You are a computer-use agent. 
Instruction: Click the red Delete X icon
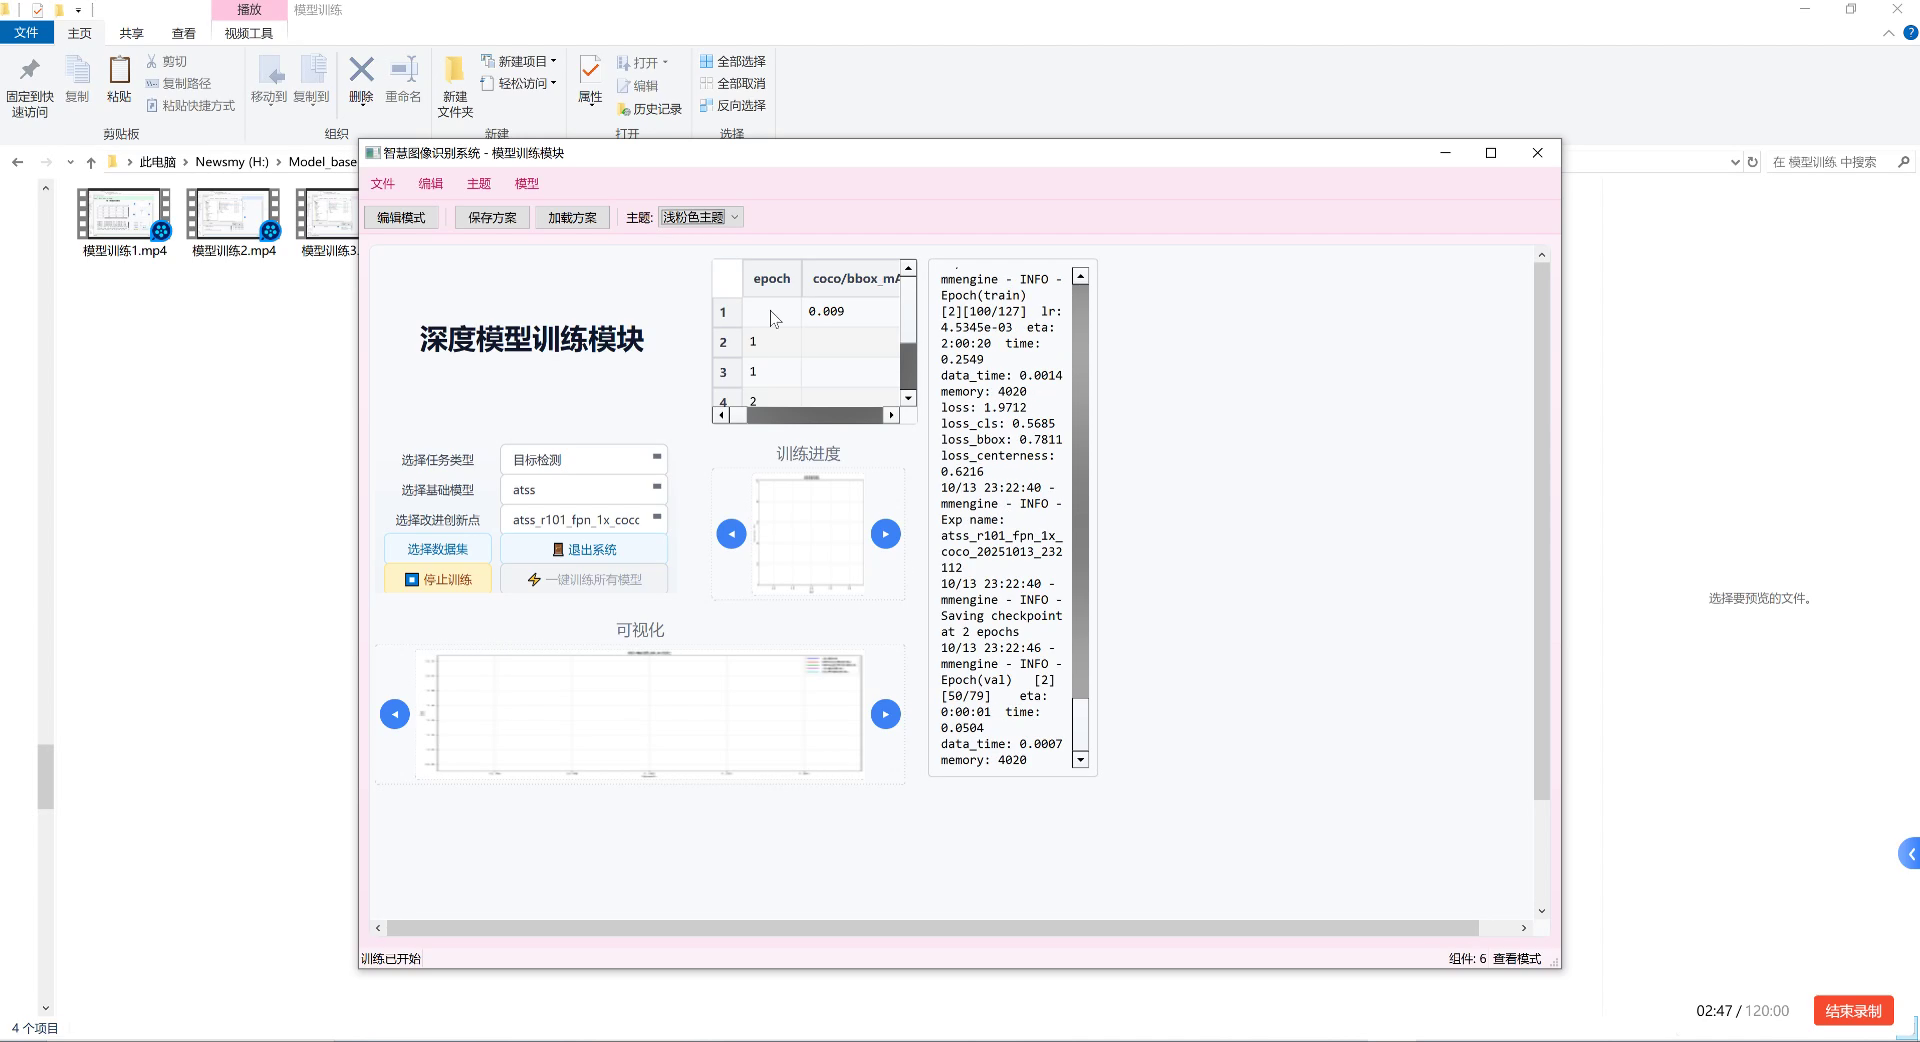(x=361, y=70)
